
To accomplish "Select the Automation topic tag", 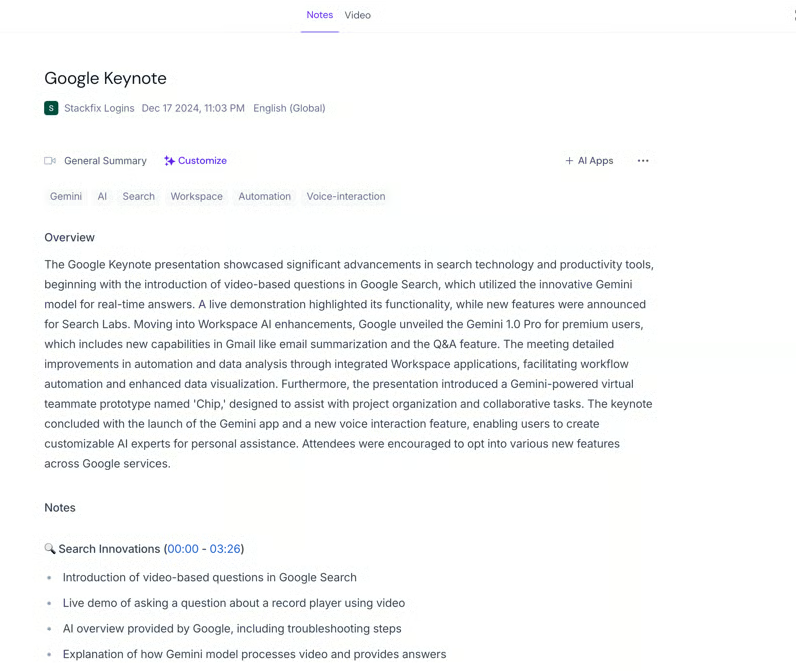I will point(264,197).
